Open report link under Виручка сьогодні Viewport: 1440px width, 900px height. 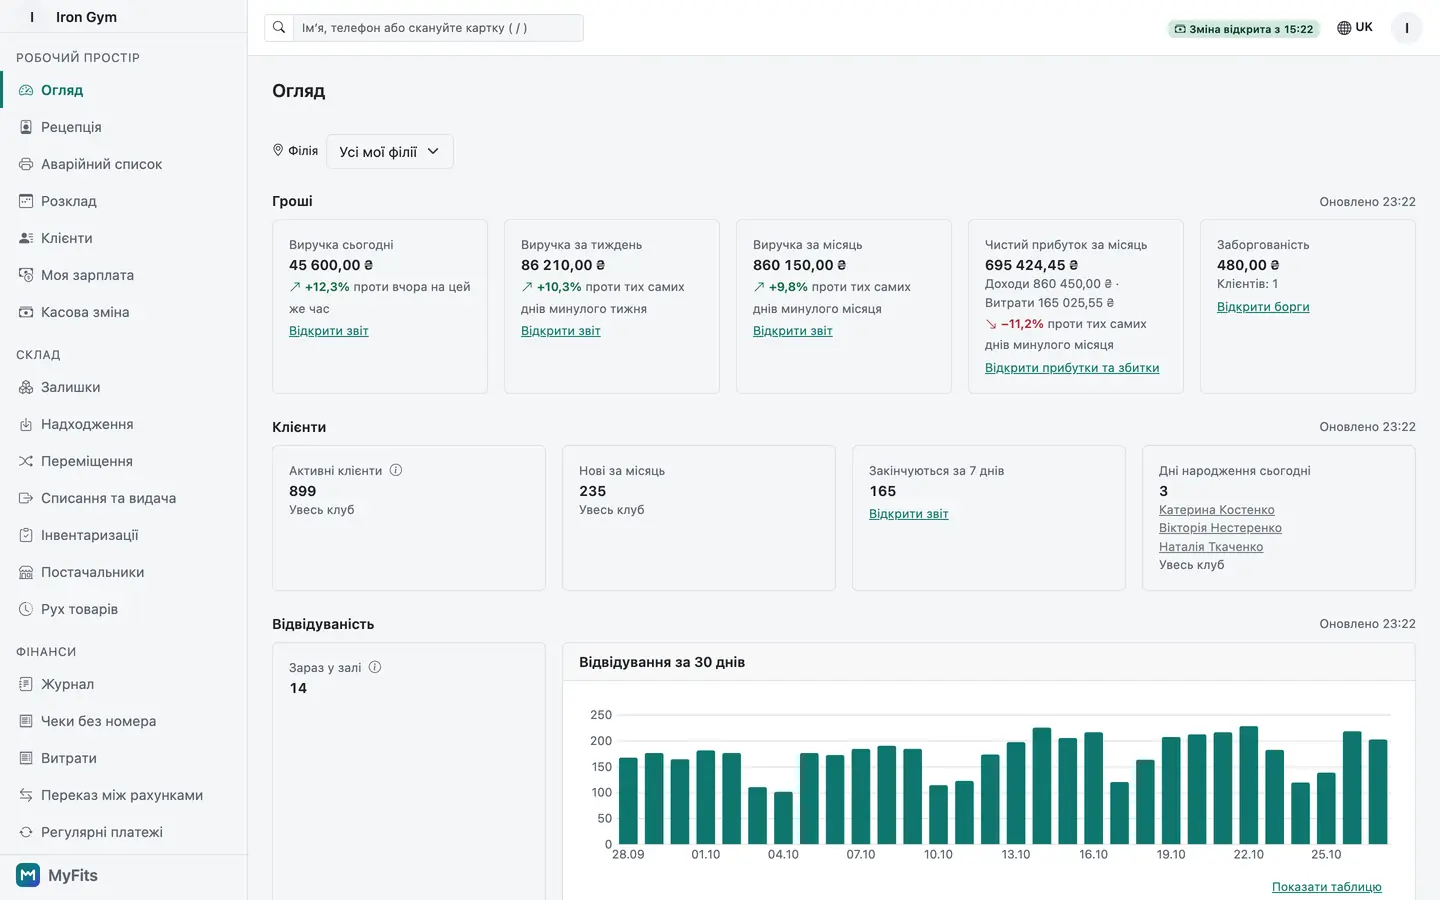[x=329, y=331]
